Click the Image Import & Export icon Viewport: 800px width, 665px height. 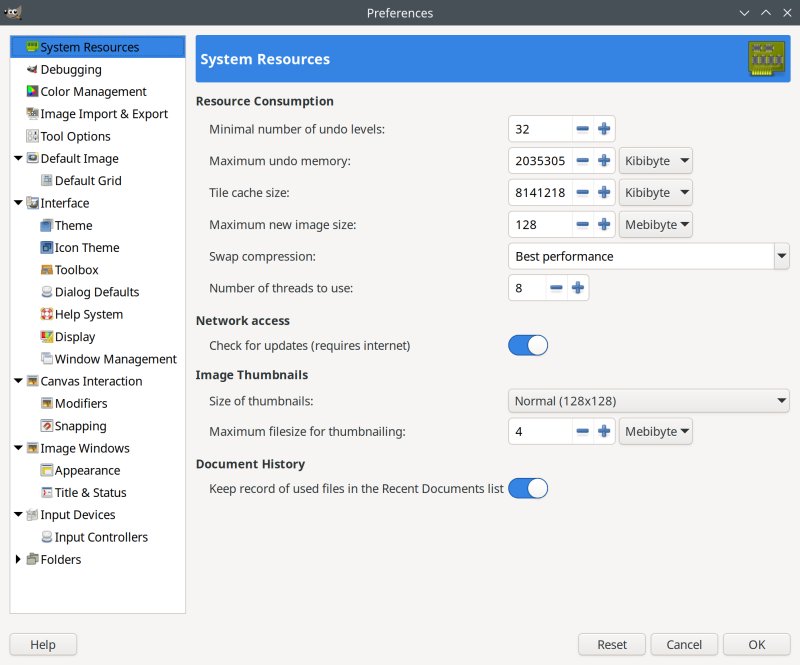32,114
